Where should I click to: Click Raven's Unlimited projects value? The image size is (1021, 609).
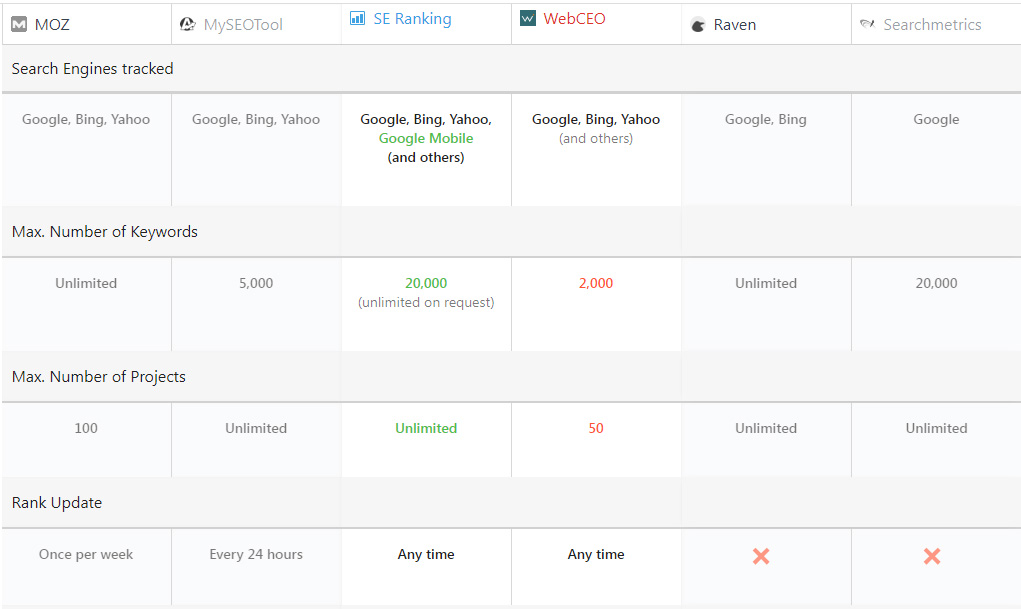(x=766, y=428)
